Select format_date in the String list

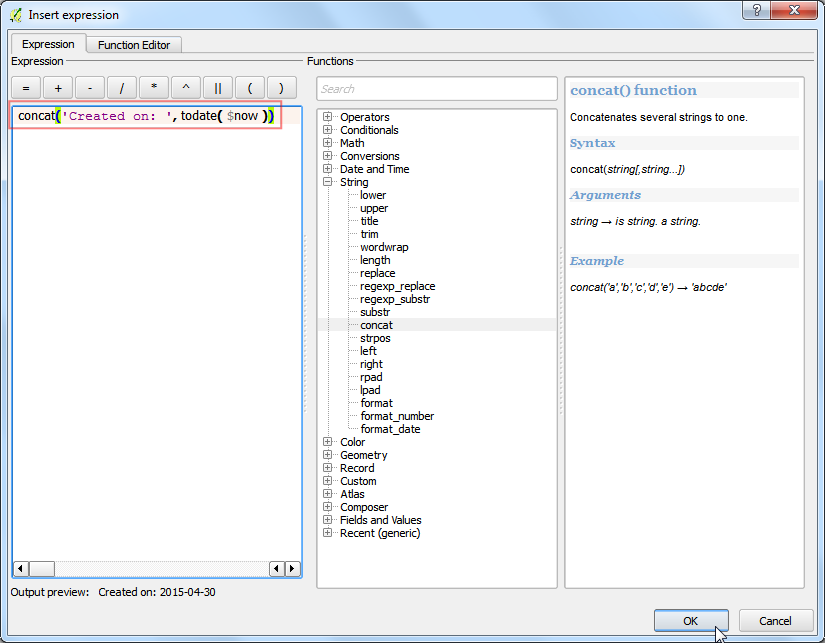(390, 429)
